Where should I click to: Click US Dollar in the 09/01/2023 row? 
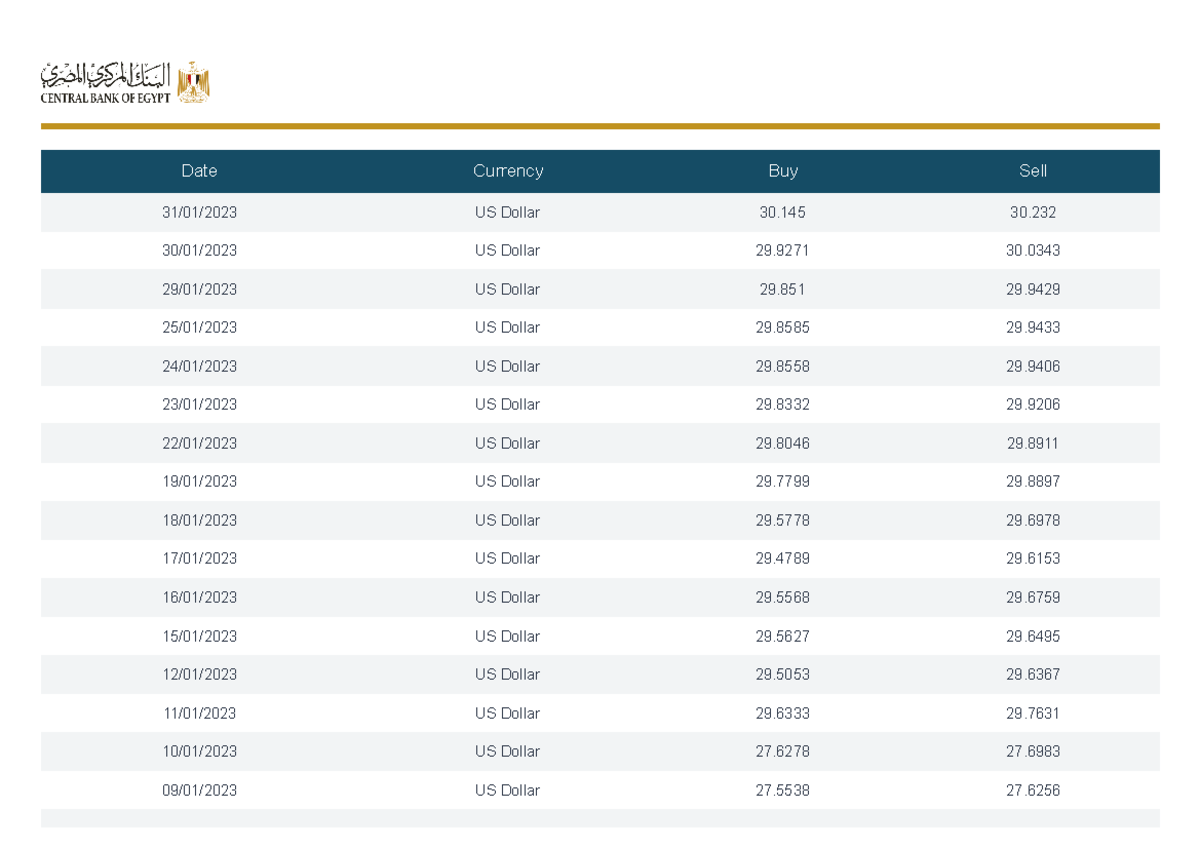coord(508,791)
